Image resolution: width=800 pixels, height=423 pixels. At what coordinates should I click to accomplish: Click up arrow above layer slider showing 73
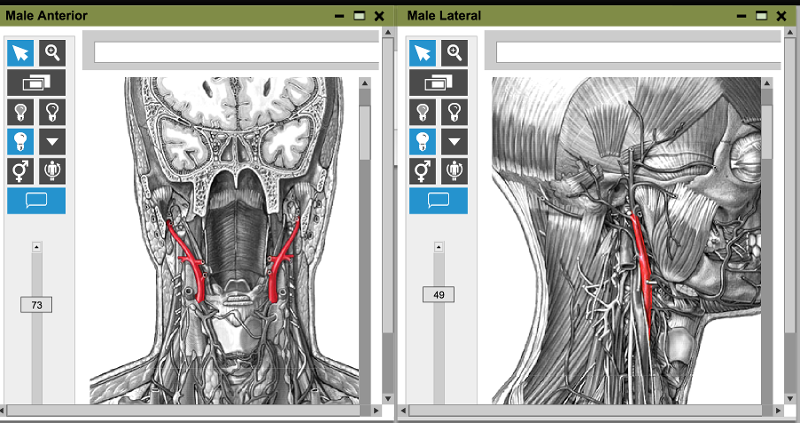(x=37, y=246)
